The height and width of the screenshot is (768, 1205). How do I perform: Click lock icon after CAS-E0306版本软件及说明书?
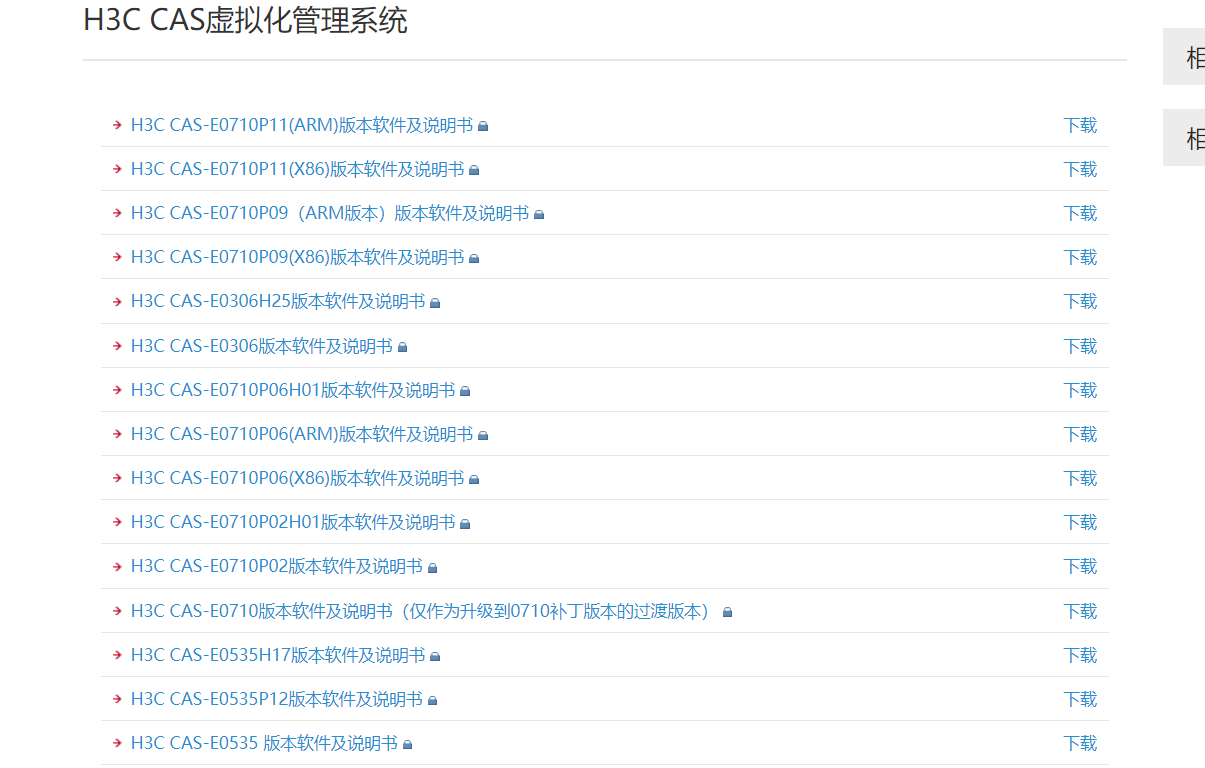[403, 347]
